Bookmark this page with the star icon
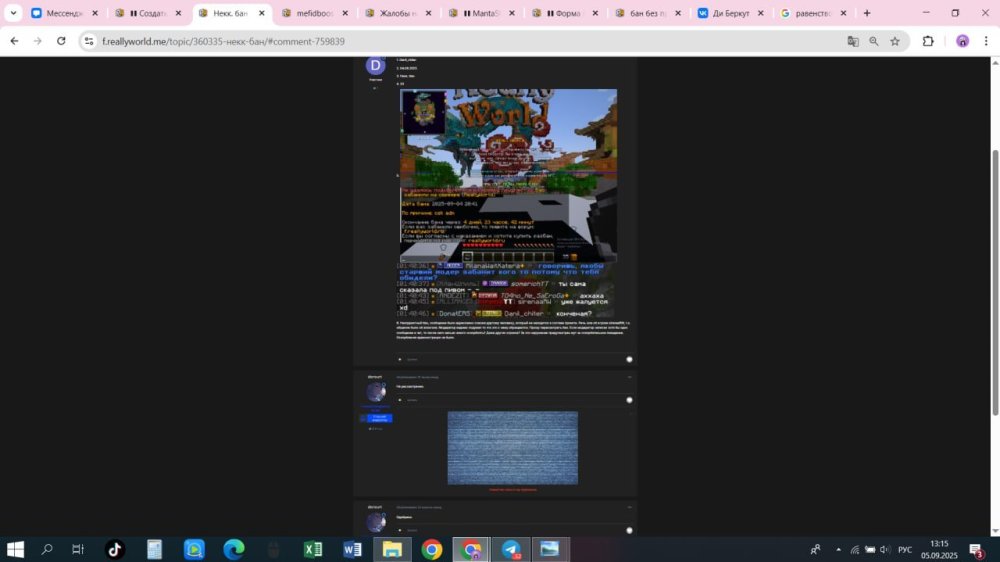 tap(895, 41)
